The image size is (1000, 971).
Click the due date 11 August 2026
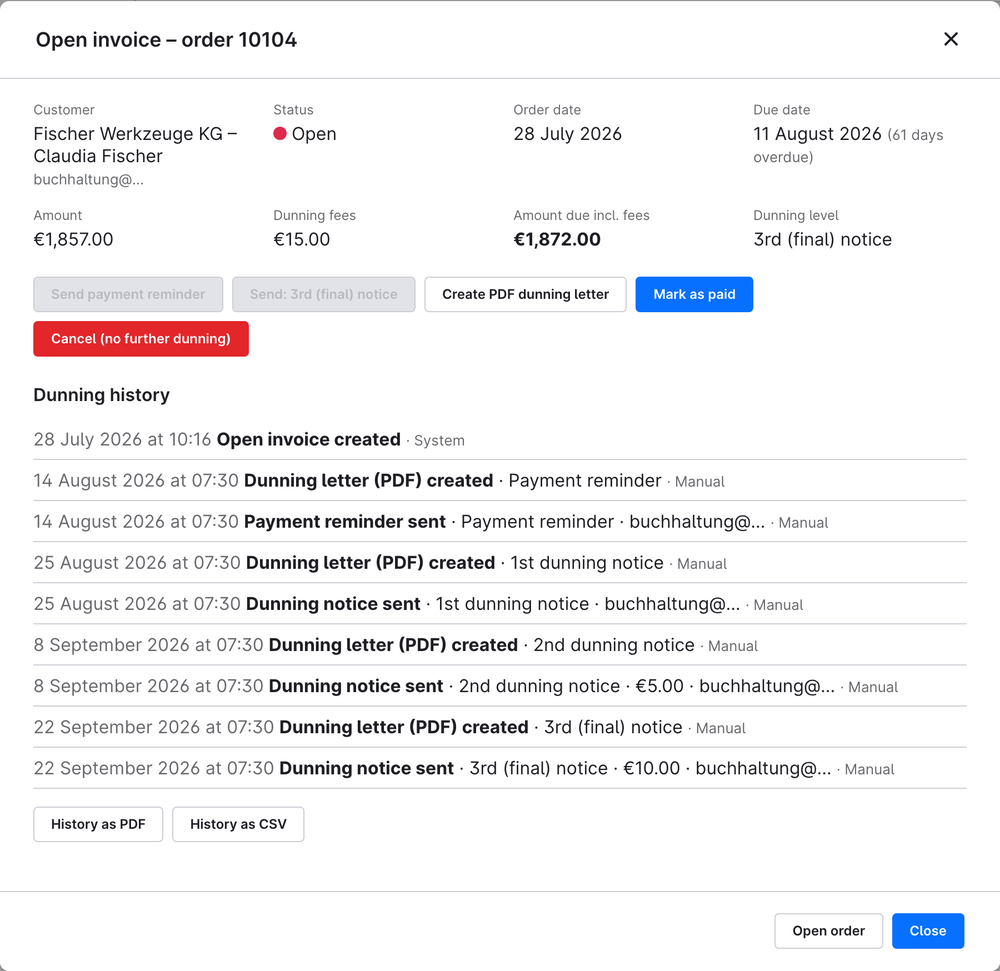pyautogui.click(x=817, y=134)
